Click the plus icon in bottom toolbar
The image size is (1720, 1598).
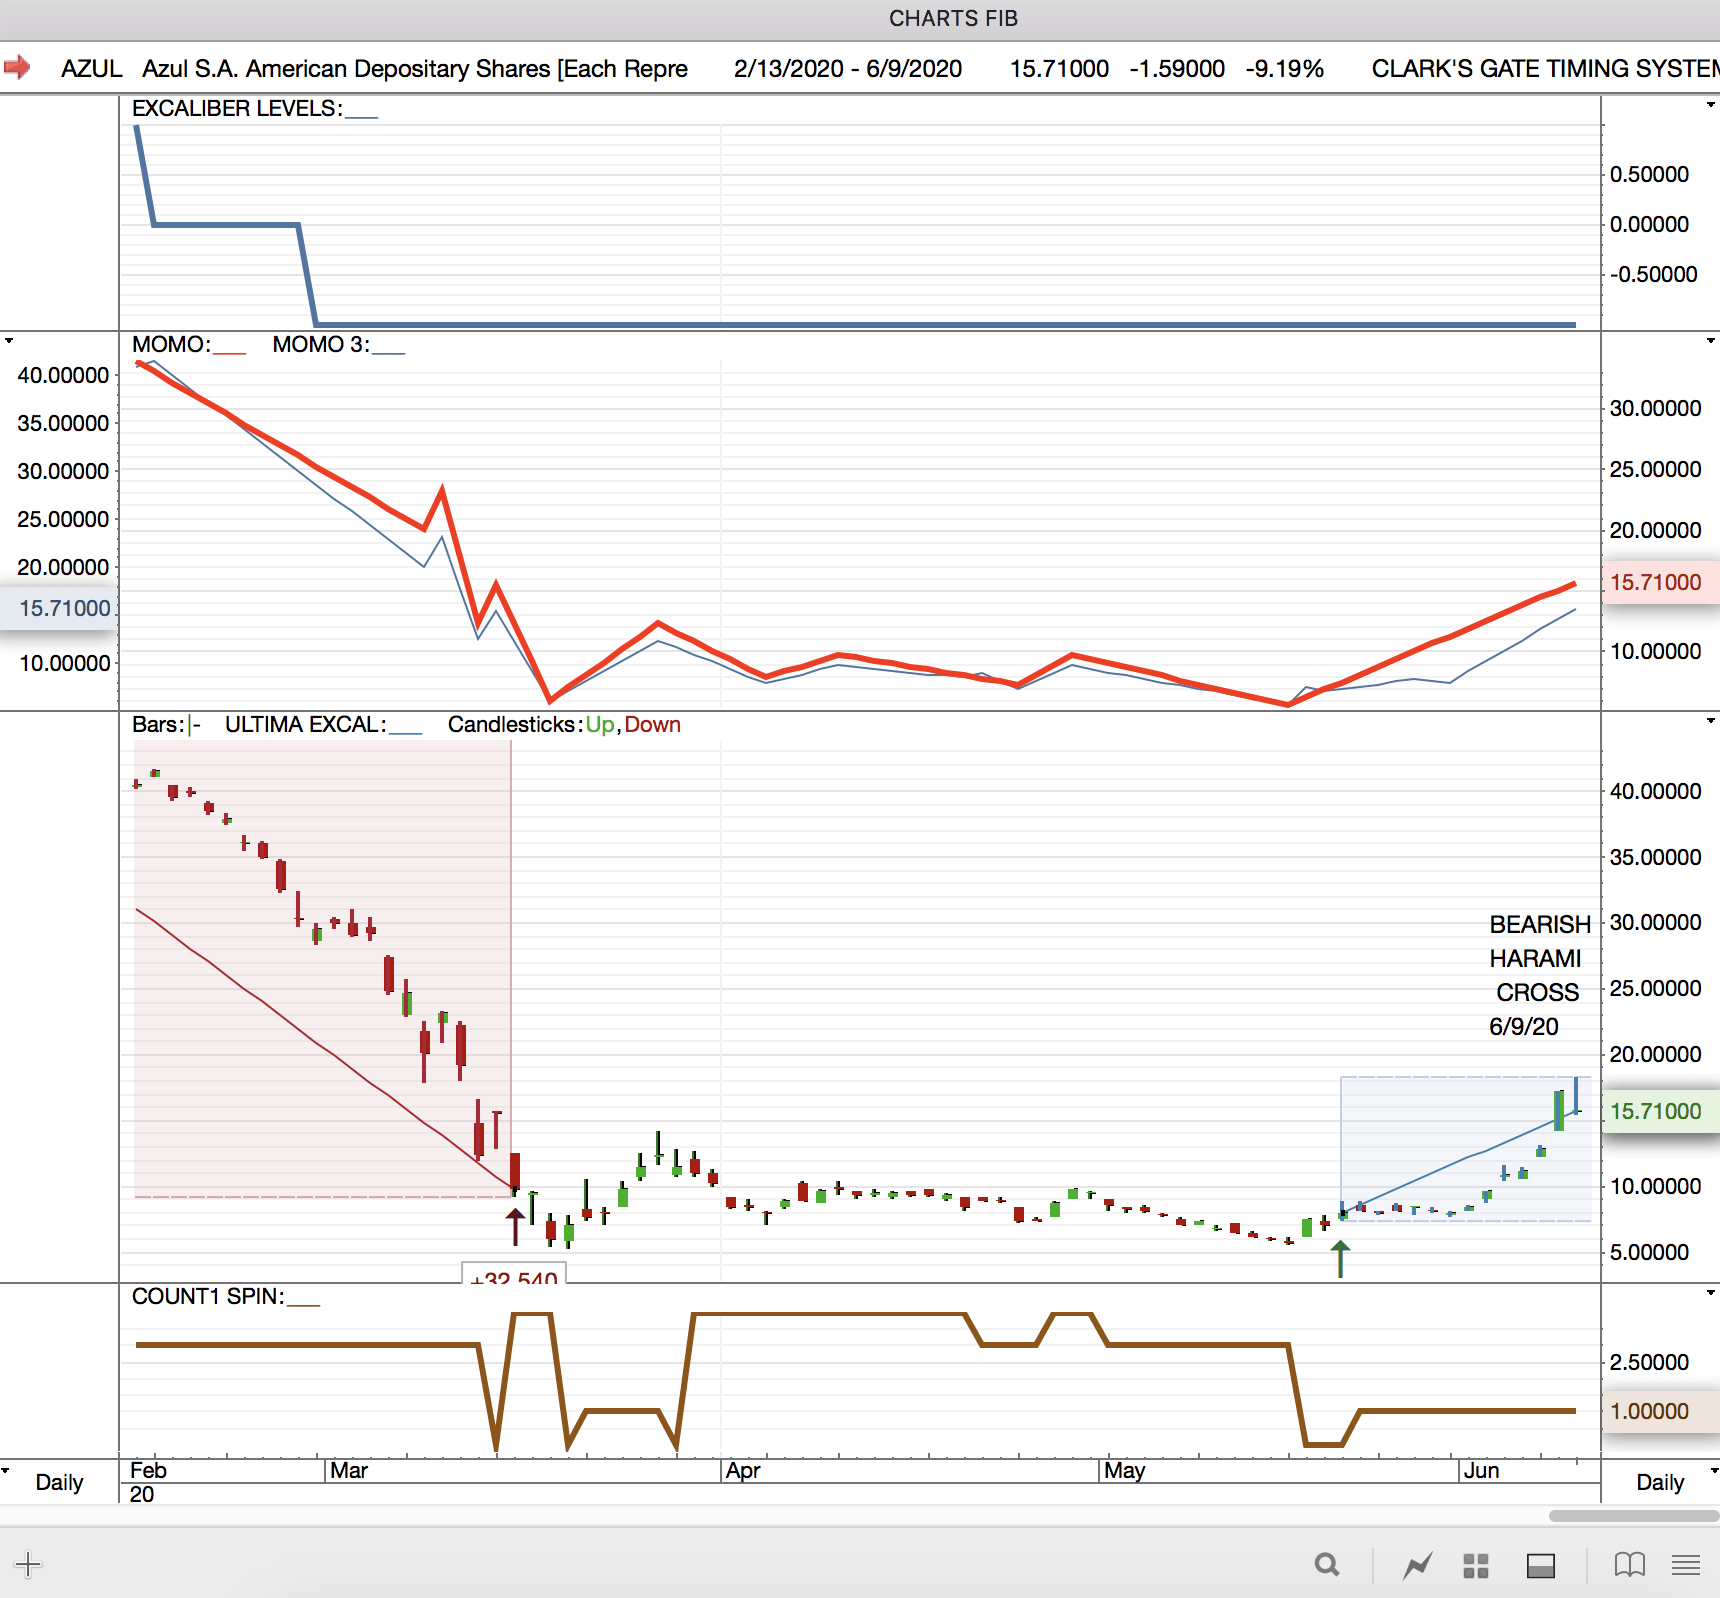tap(28, 1564)
